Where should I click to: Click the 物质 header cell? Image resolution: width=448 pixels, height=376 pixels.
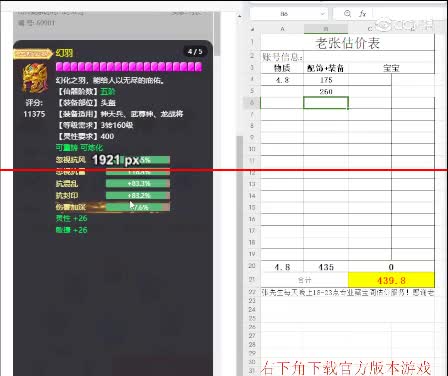pos(282,68)
